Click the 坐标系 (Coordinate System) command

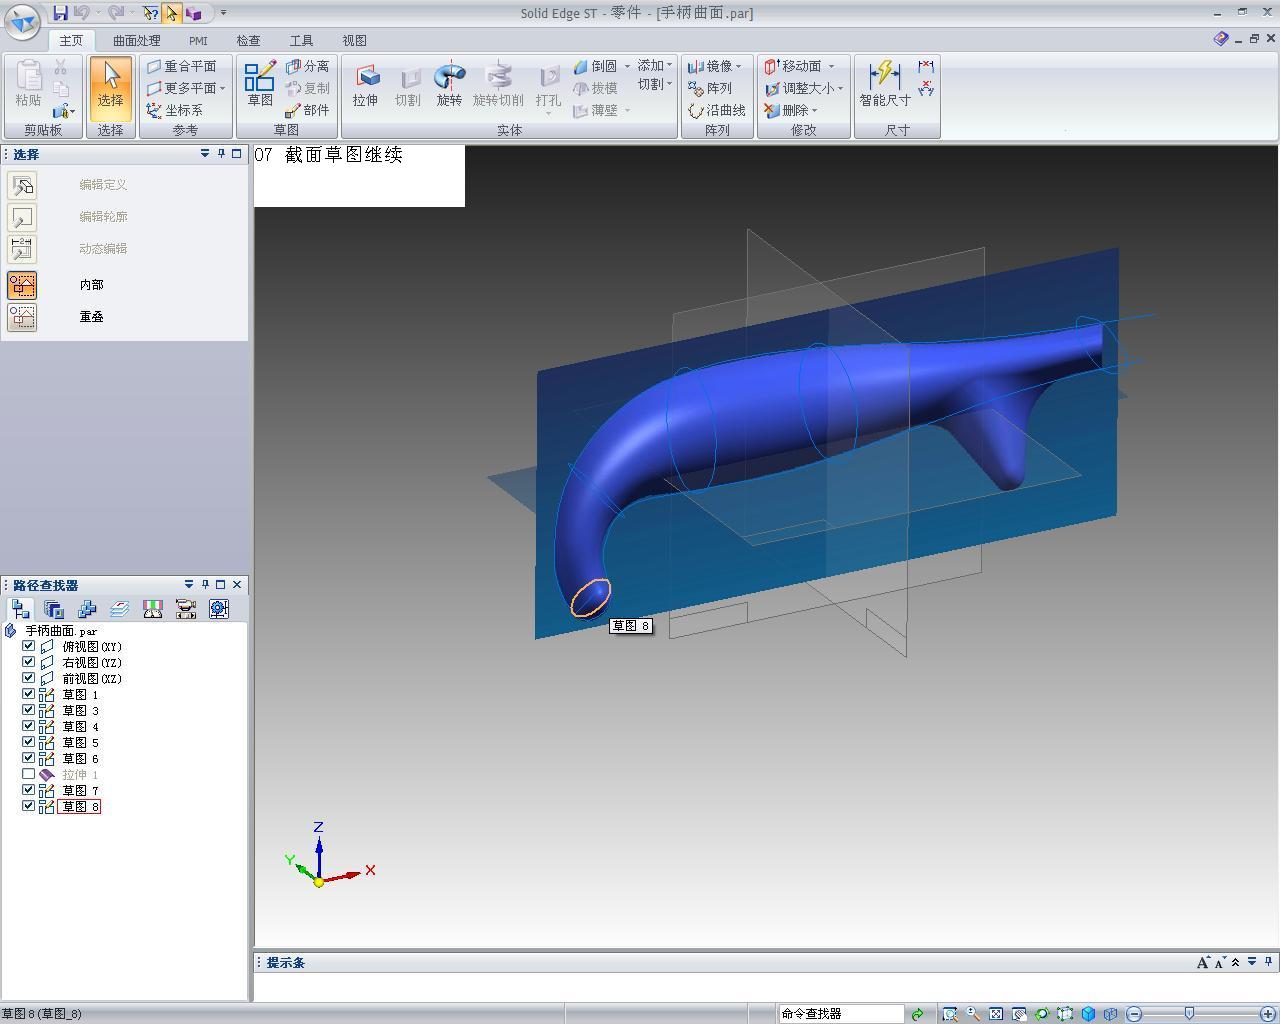(x=175, y=110)
